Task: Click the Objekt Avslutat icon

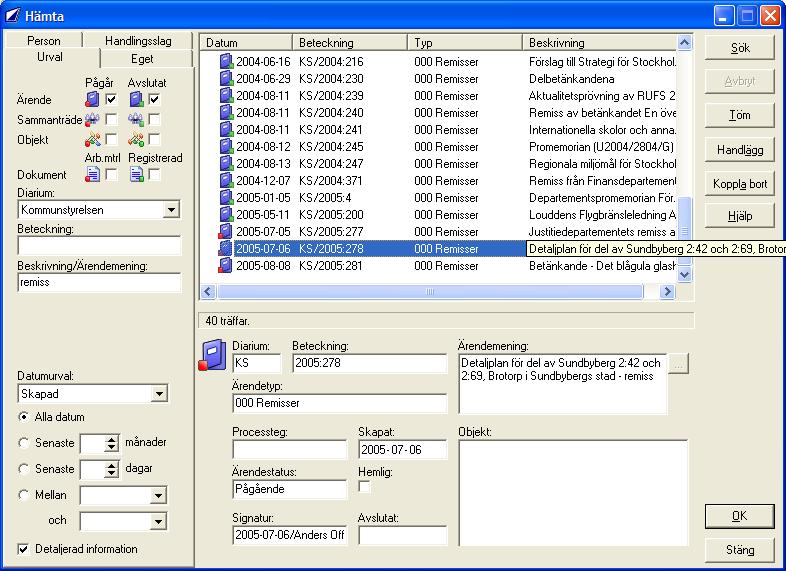Action: 136,139
